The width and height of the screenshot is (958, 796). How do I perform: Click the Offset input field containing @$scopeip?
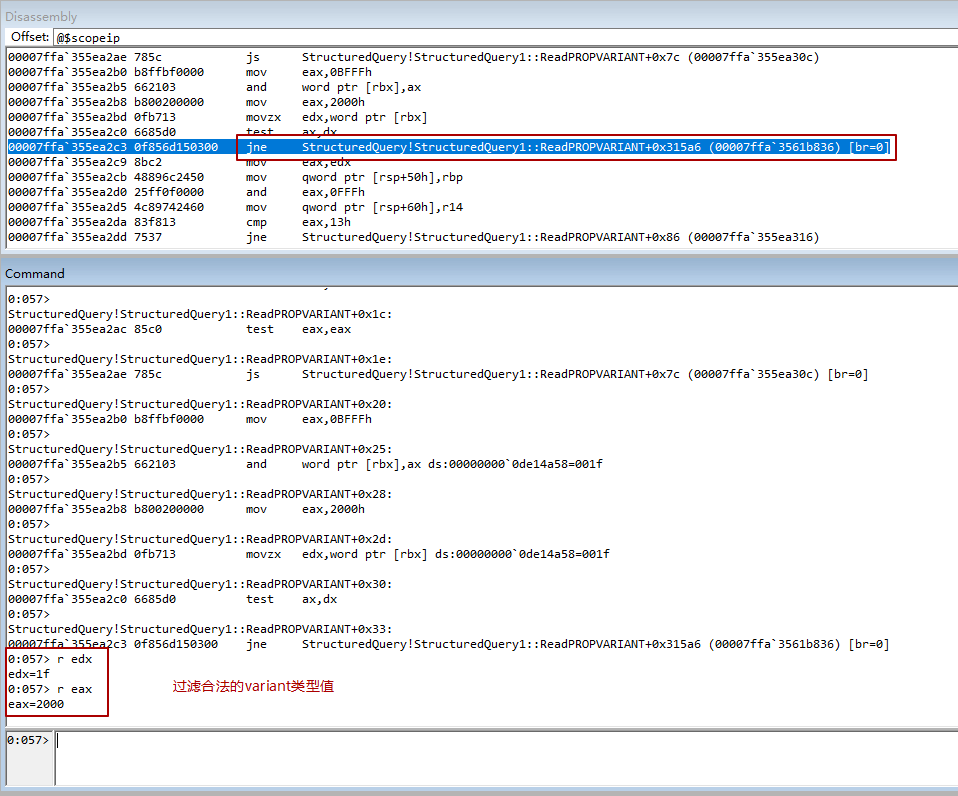(506, 37)
